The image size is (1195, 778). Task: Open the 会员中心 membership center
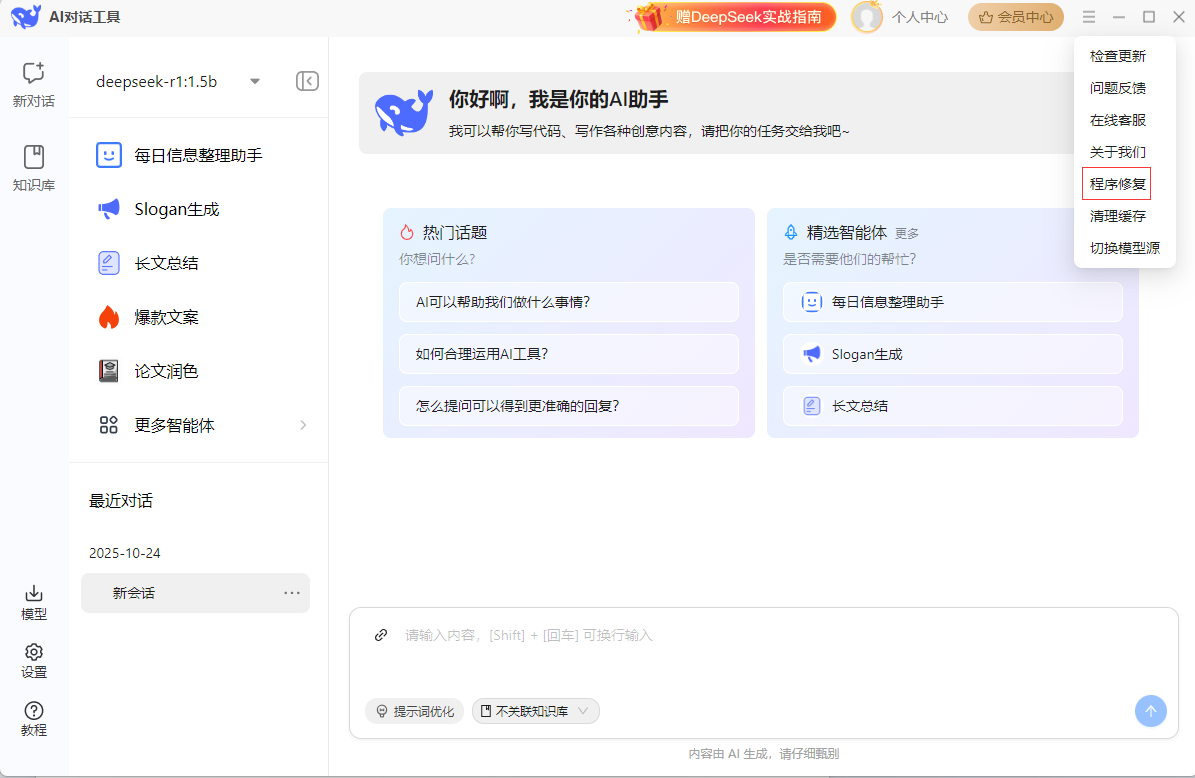1015,16
